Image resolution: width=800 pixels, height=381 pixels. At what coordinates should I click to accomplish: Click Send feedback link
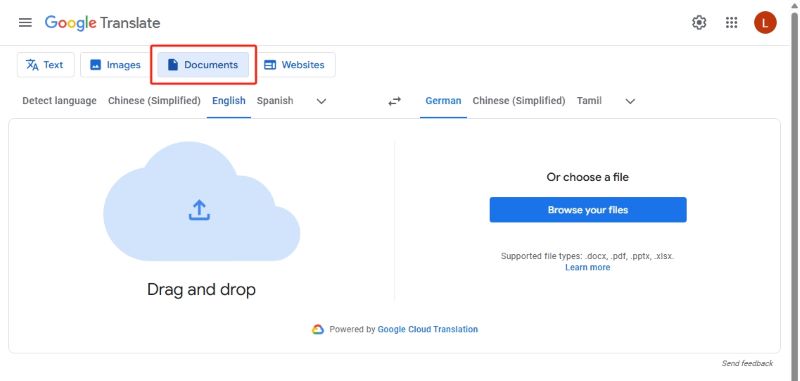[x=747, y=364]
